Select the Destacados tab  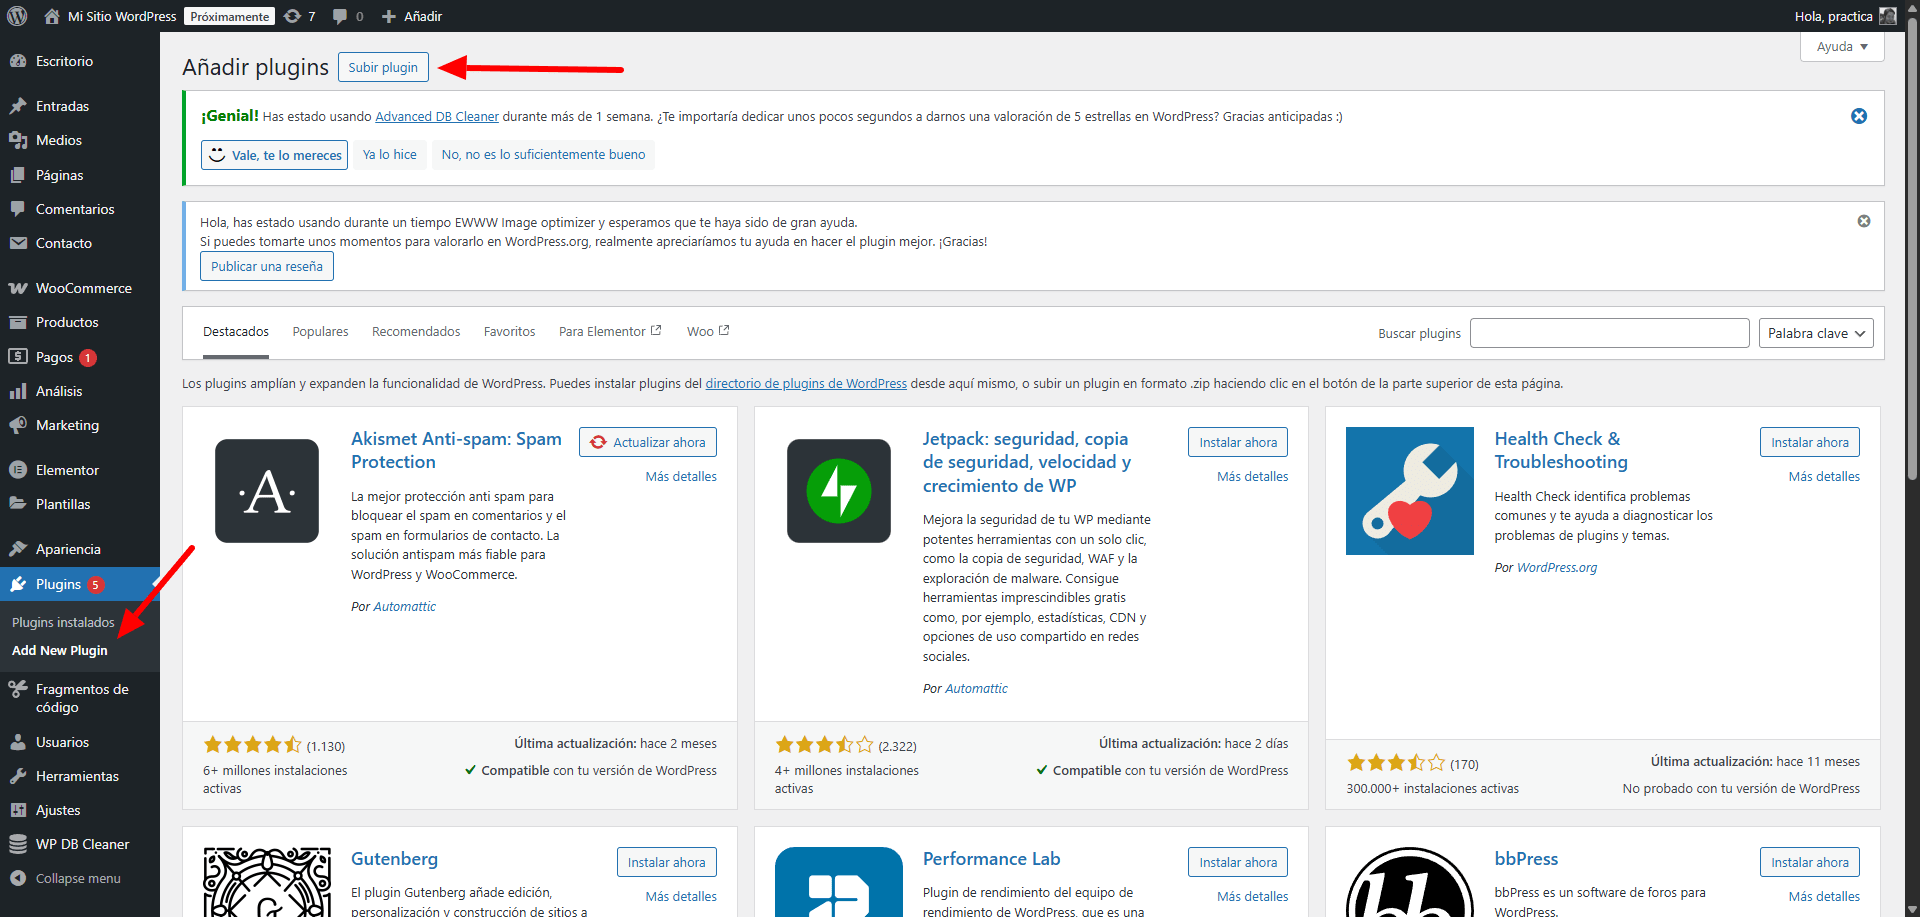(x=236, y=332)
